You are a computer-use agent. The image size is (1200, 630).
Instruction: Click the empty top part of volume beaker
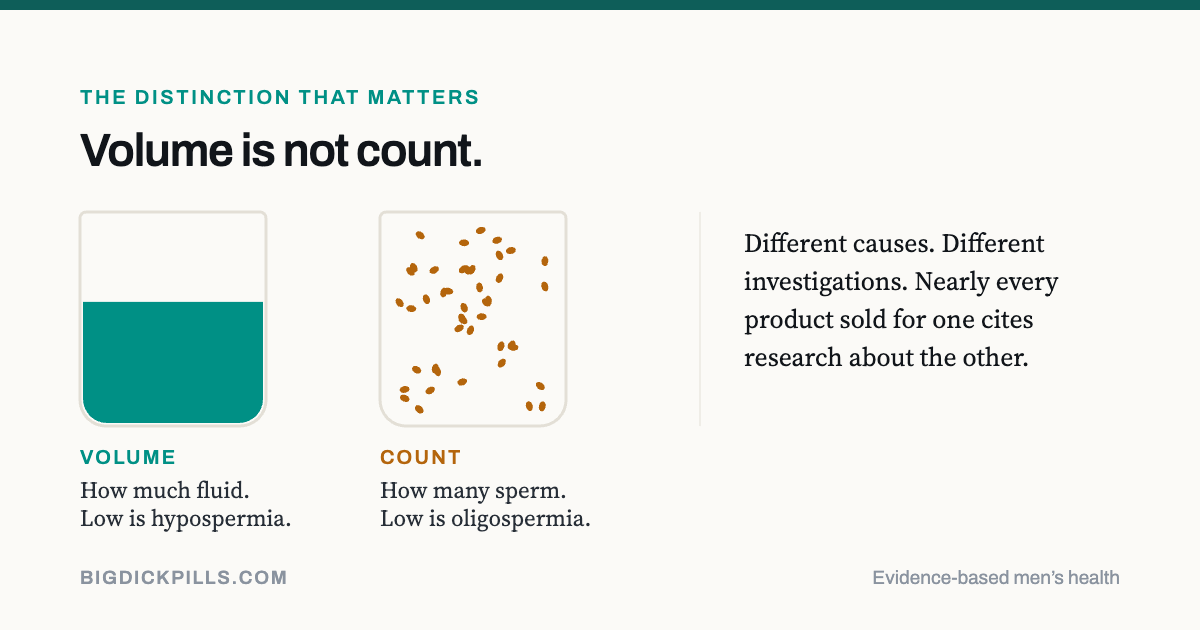[173, 257]
